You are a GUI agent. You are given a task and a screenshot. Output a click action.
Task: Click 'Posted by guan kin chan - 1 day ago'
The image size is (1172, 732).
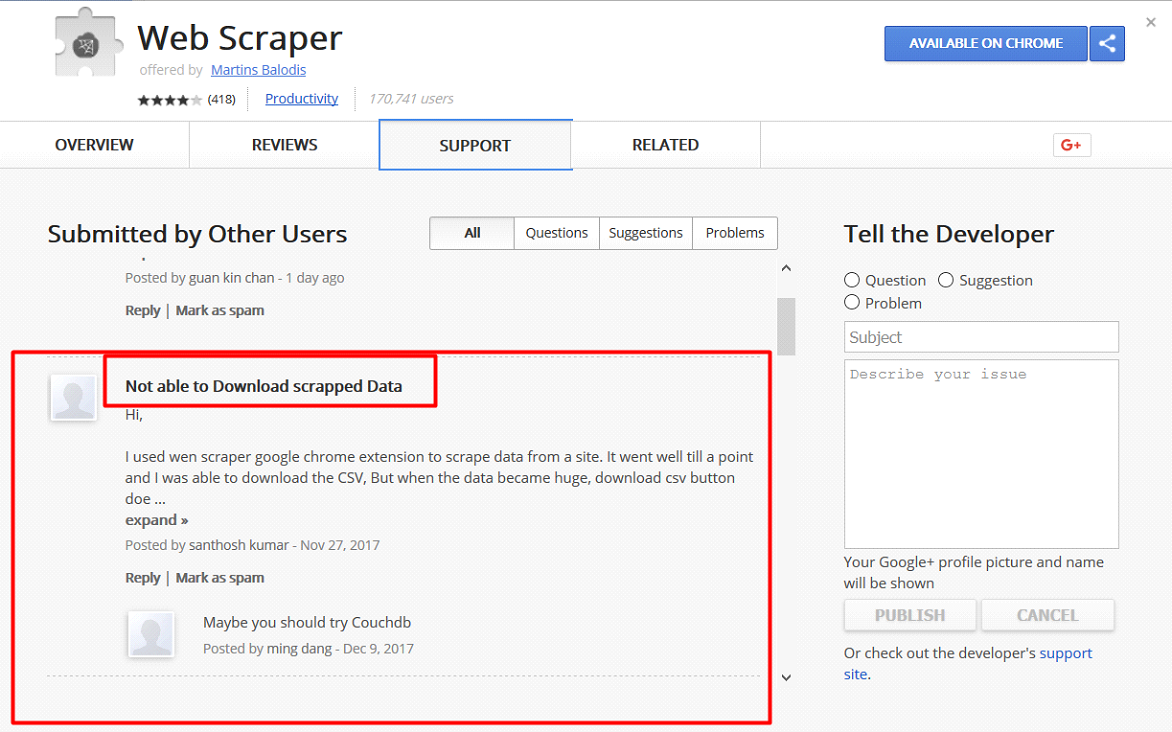click(x=235, y=278)
